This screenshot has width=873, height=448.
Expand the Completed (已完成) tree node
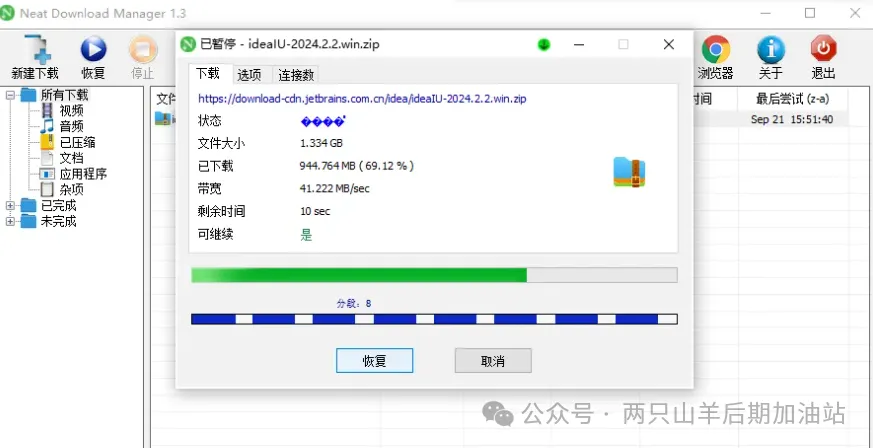coord(10,205)
